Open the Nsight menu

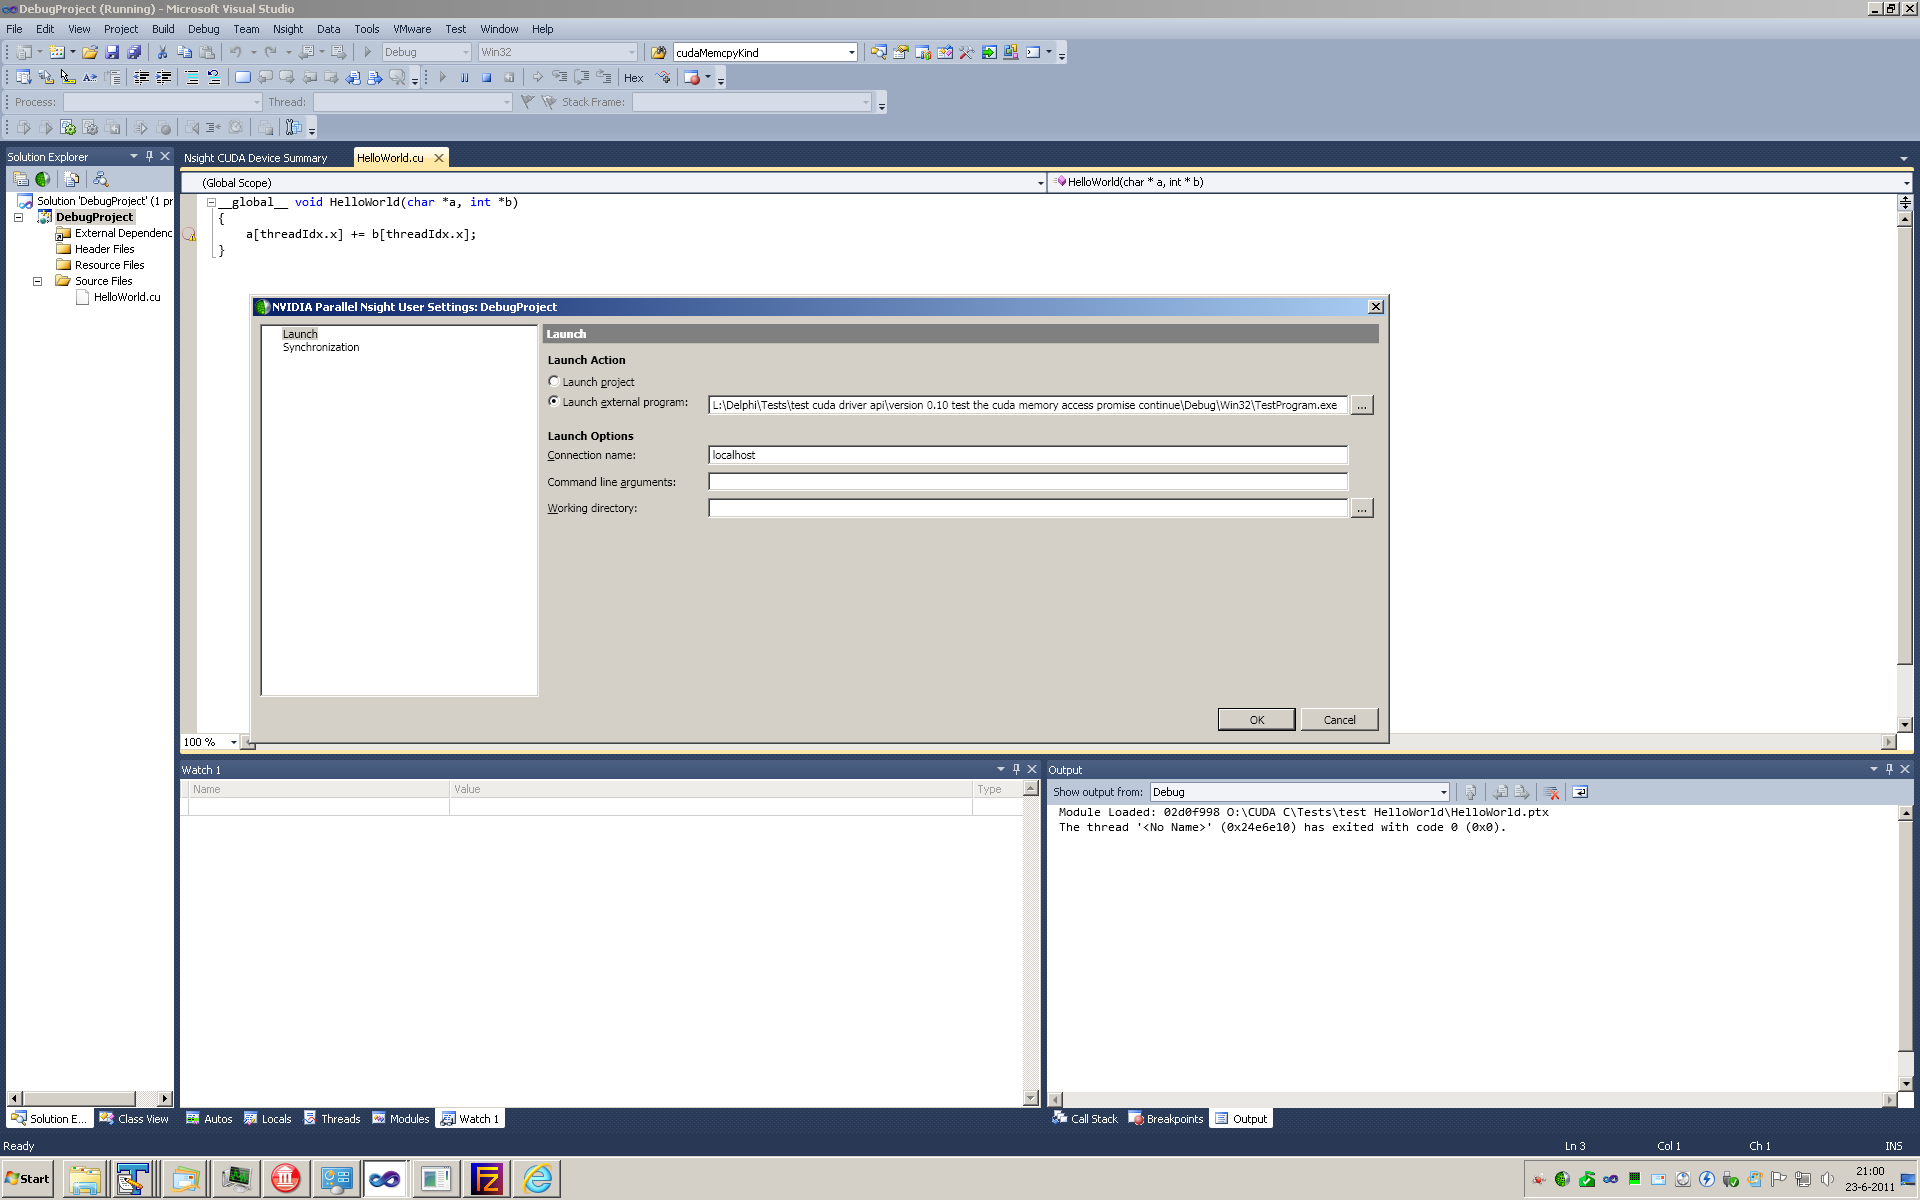(288, 29)
